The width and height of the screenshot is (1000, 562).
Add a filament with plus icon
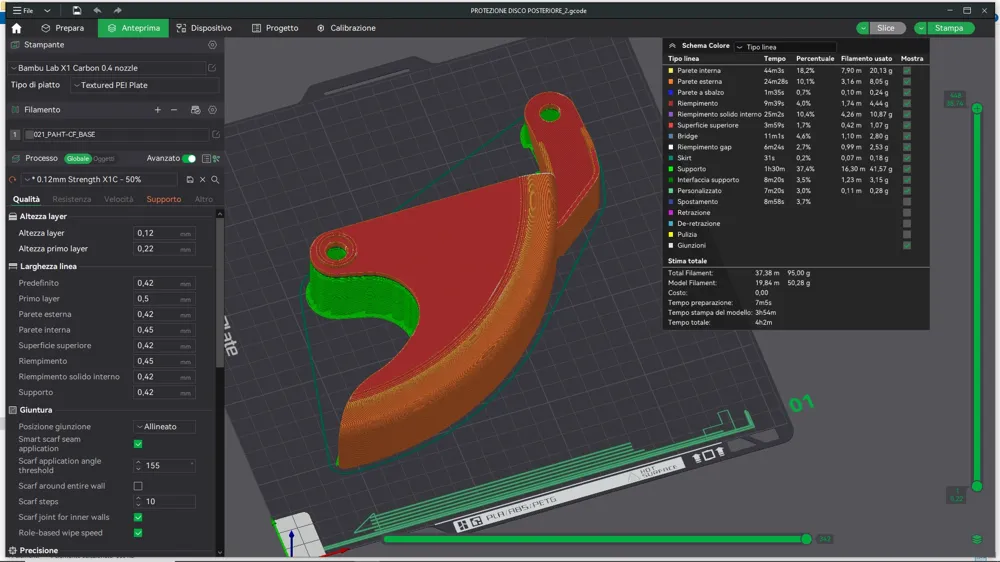[158, 110]
